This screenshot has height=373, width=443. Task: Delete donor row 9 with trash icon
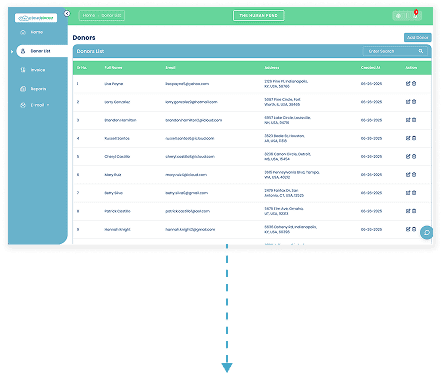point(414,229)
